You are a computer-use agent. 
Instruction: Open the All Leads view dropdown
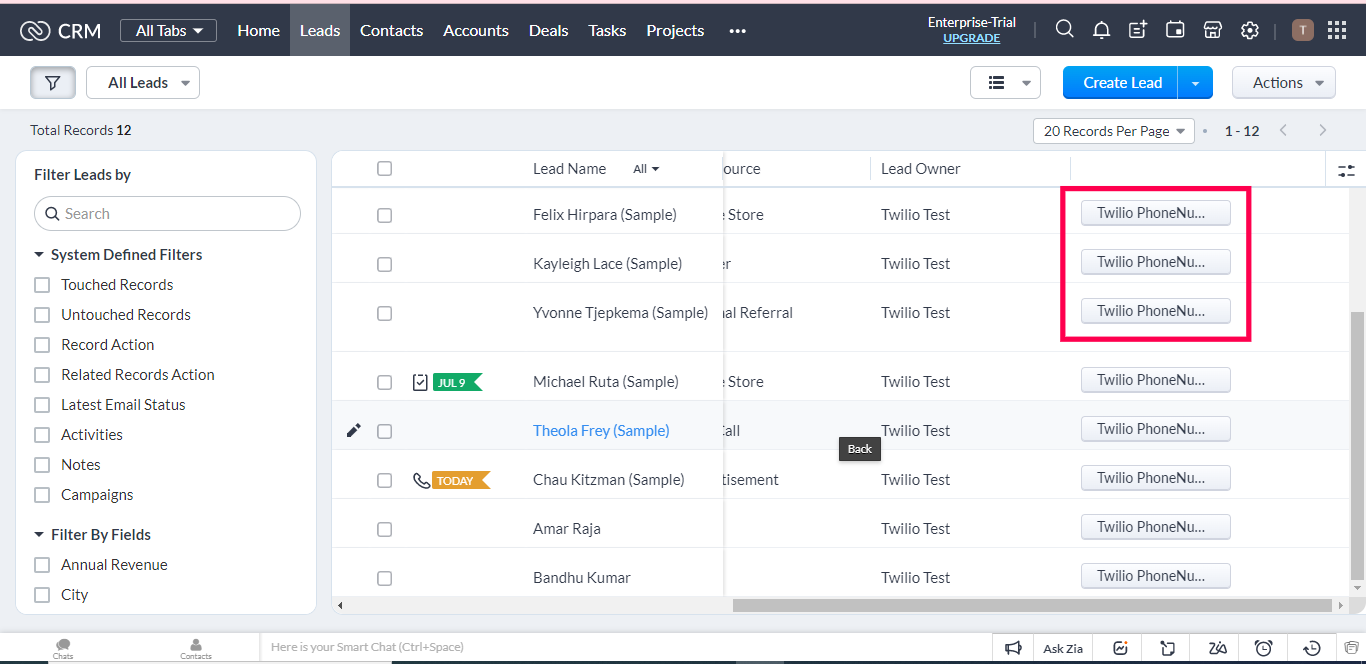click(143, 83)
